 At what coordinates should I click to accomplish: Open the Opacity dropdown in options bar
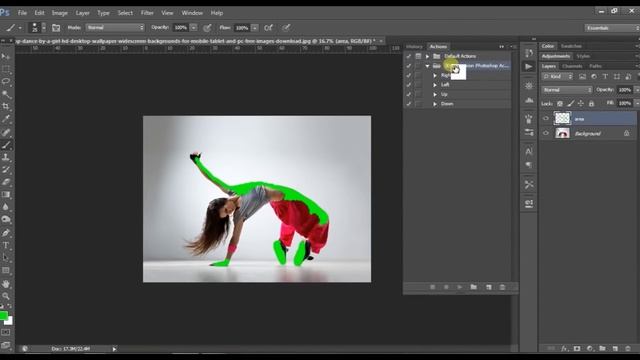(x=194, y=28)
